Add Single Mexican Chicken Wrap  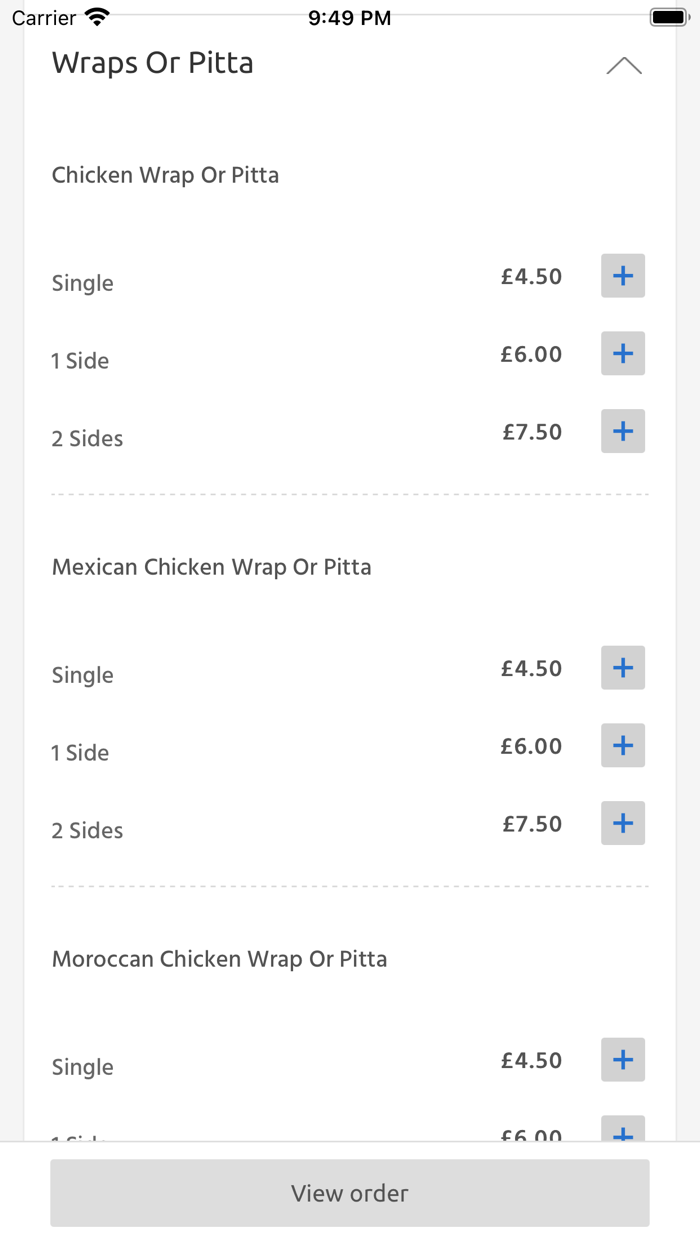point(622,667)
